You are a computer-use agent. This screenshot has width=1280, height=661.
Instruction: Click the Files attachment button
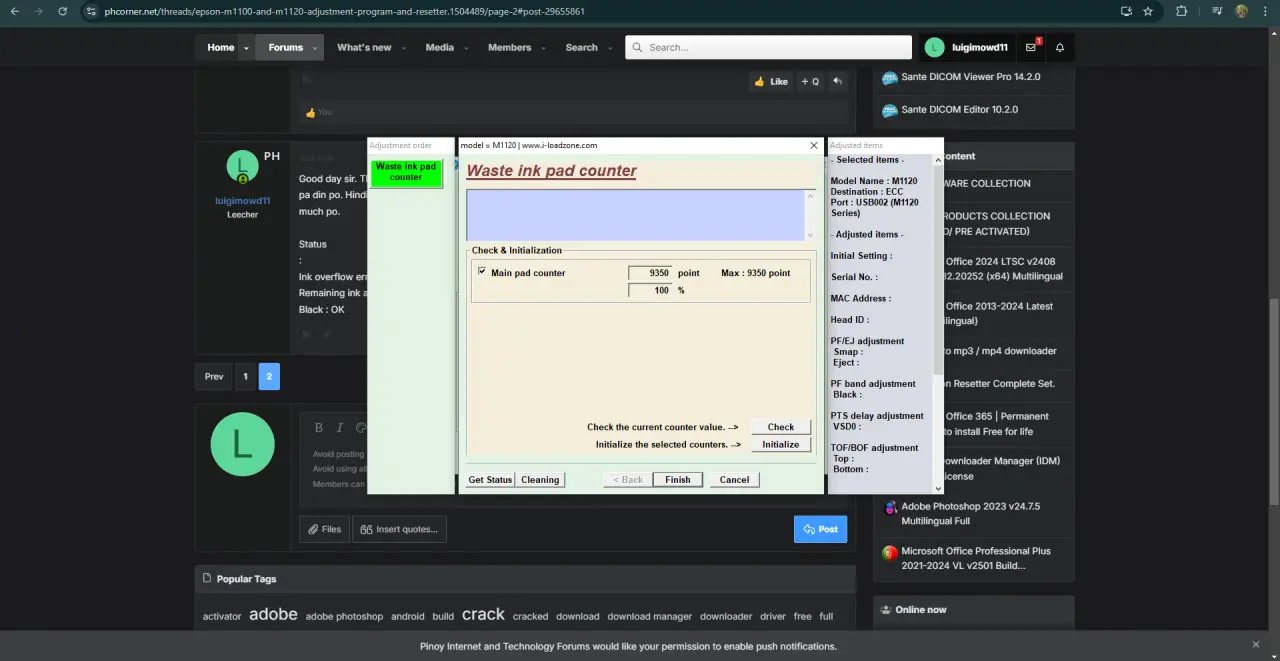(324, 529)
